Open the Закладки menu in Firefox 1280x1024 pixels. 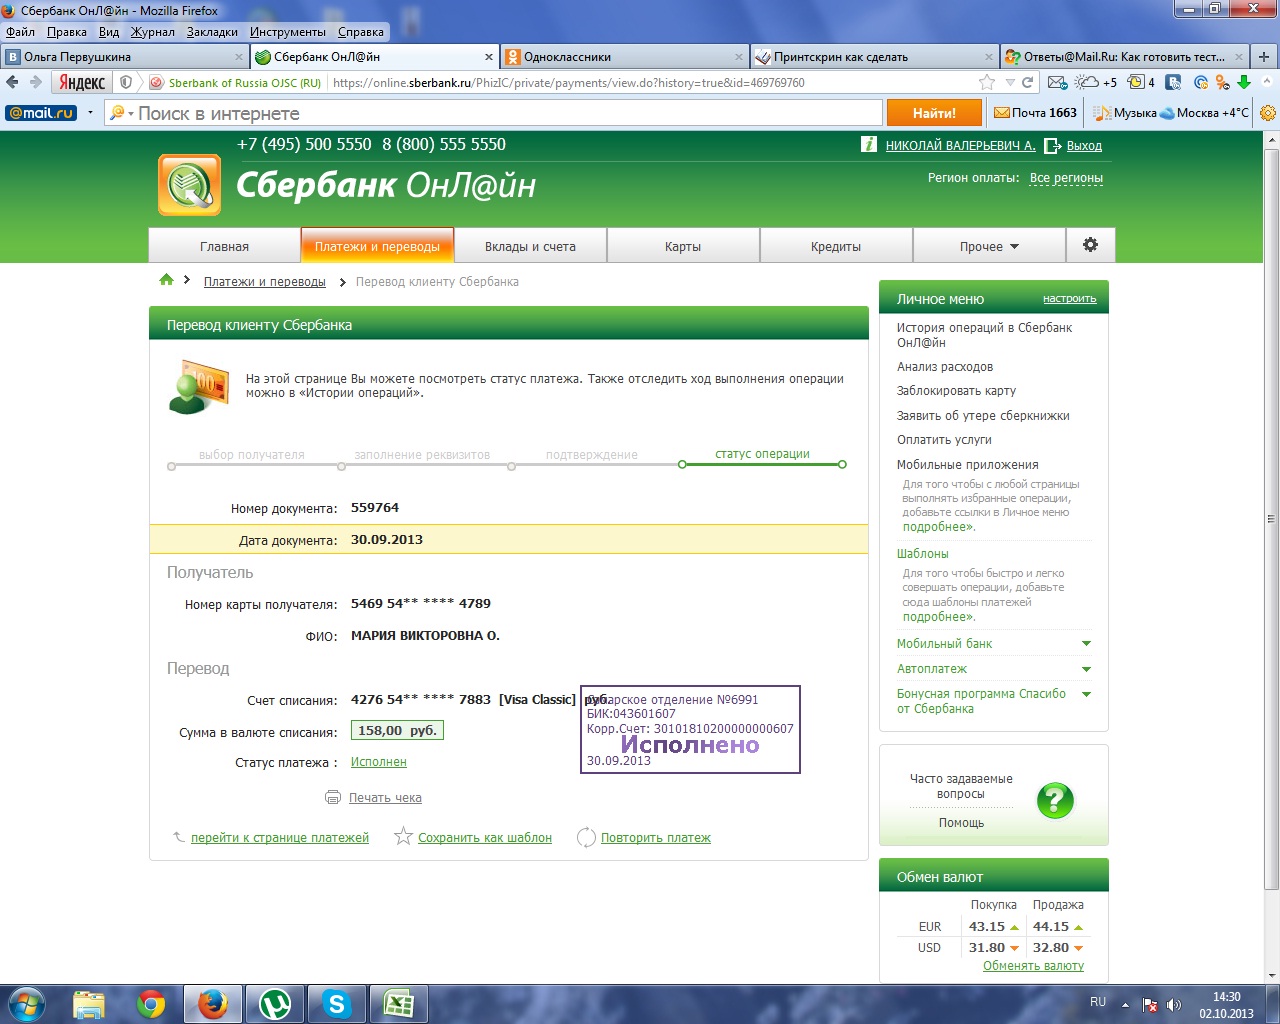coord(212,32)
